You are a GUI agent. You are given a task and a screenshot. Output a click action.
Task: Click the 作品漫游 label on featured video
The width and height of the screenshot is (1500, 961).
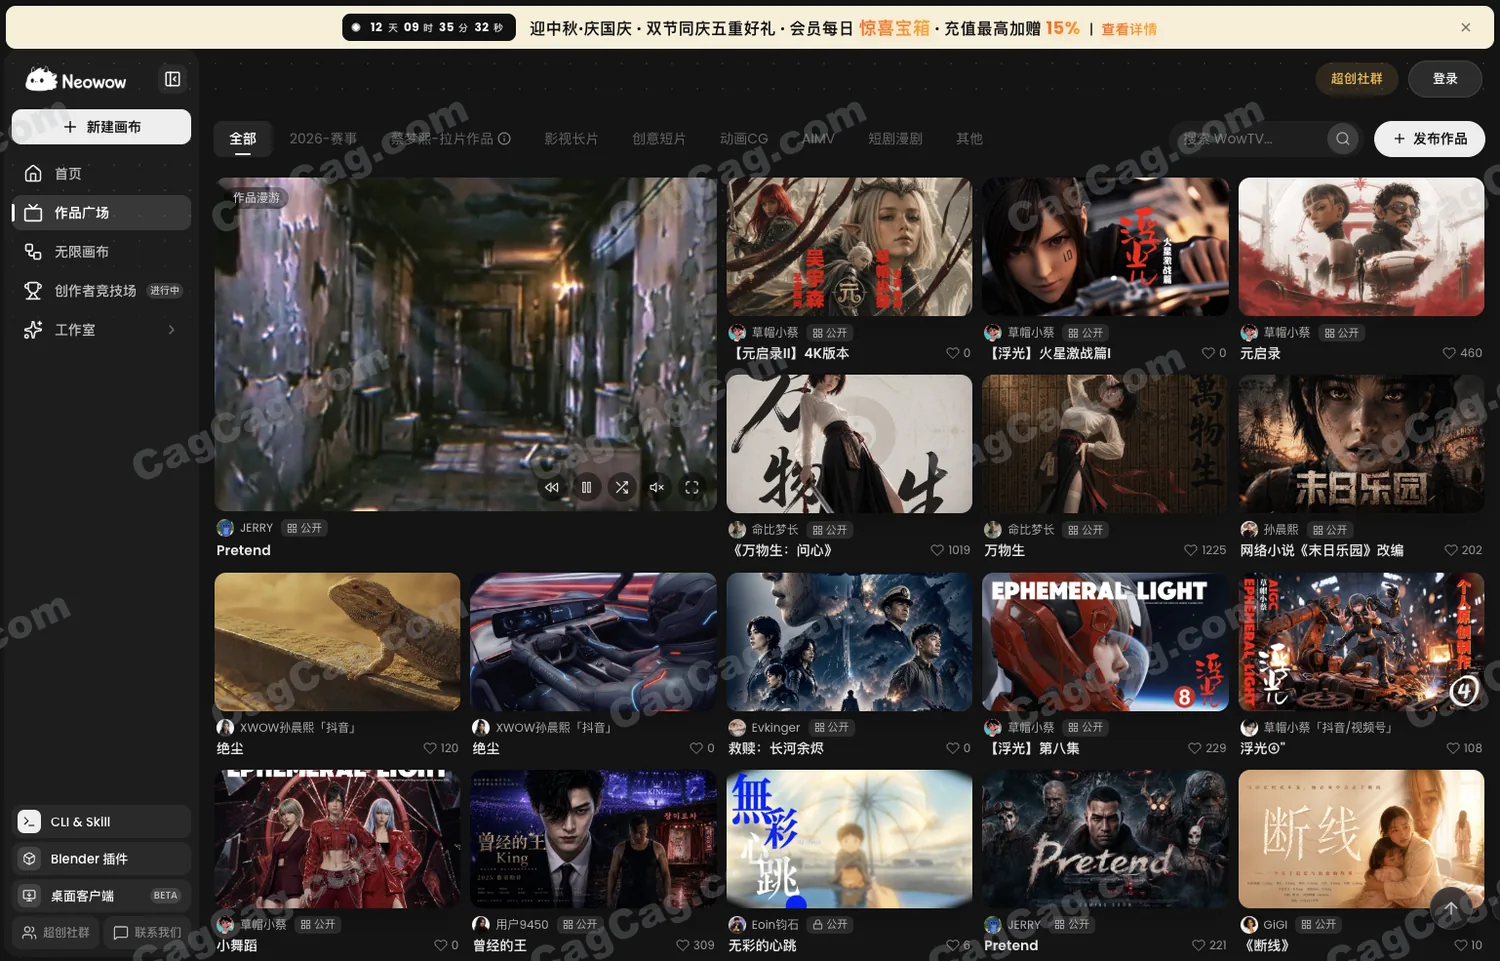point(256,198)
